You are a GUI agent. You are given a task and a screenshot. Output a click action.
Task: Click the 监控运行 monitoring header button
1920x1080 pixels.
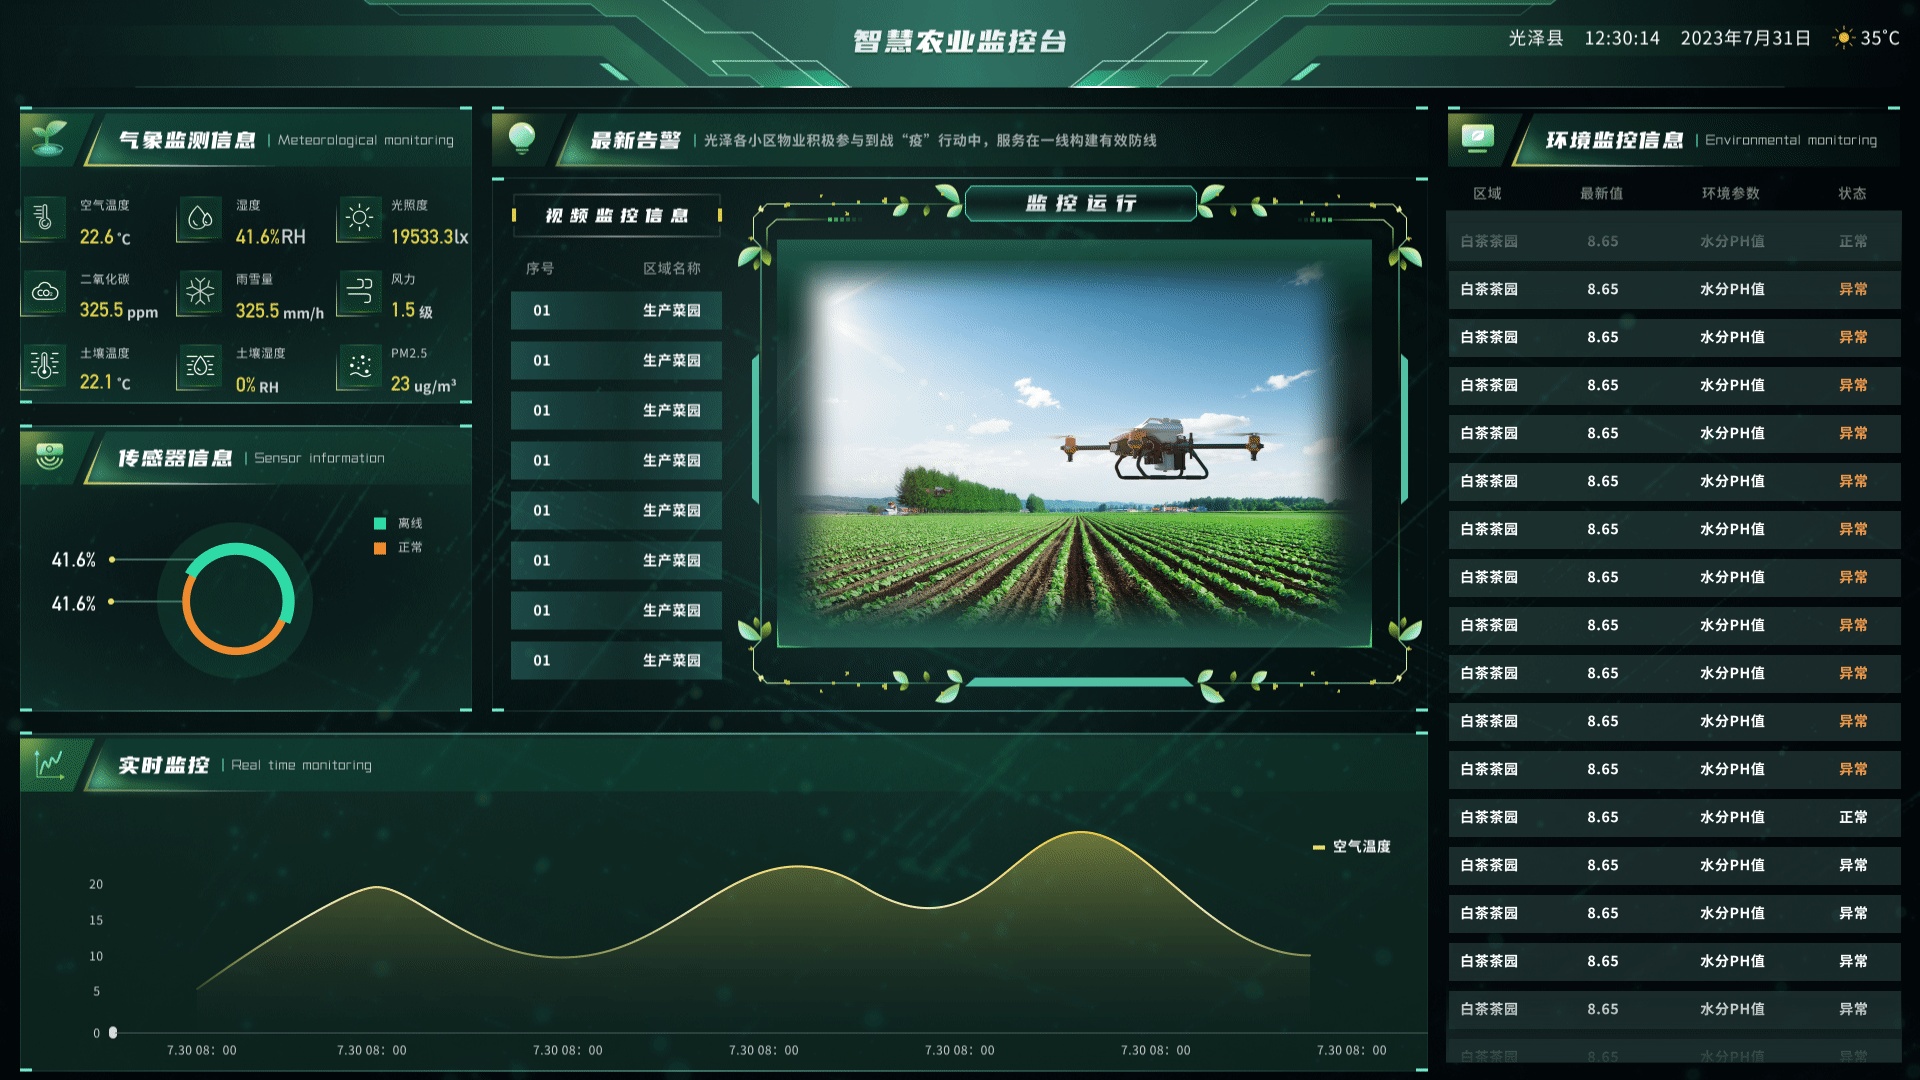pyautogui.click(x=1080, y=204)
